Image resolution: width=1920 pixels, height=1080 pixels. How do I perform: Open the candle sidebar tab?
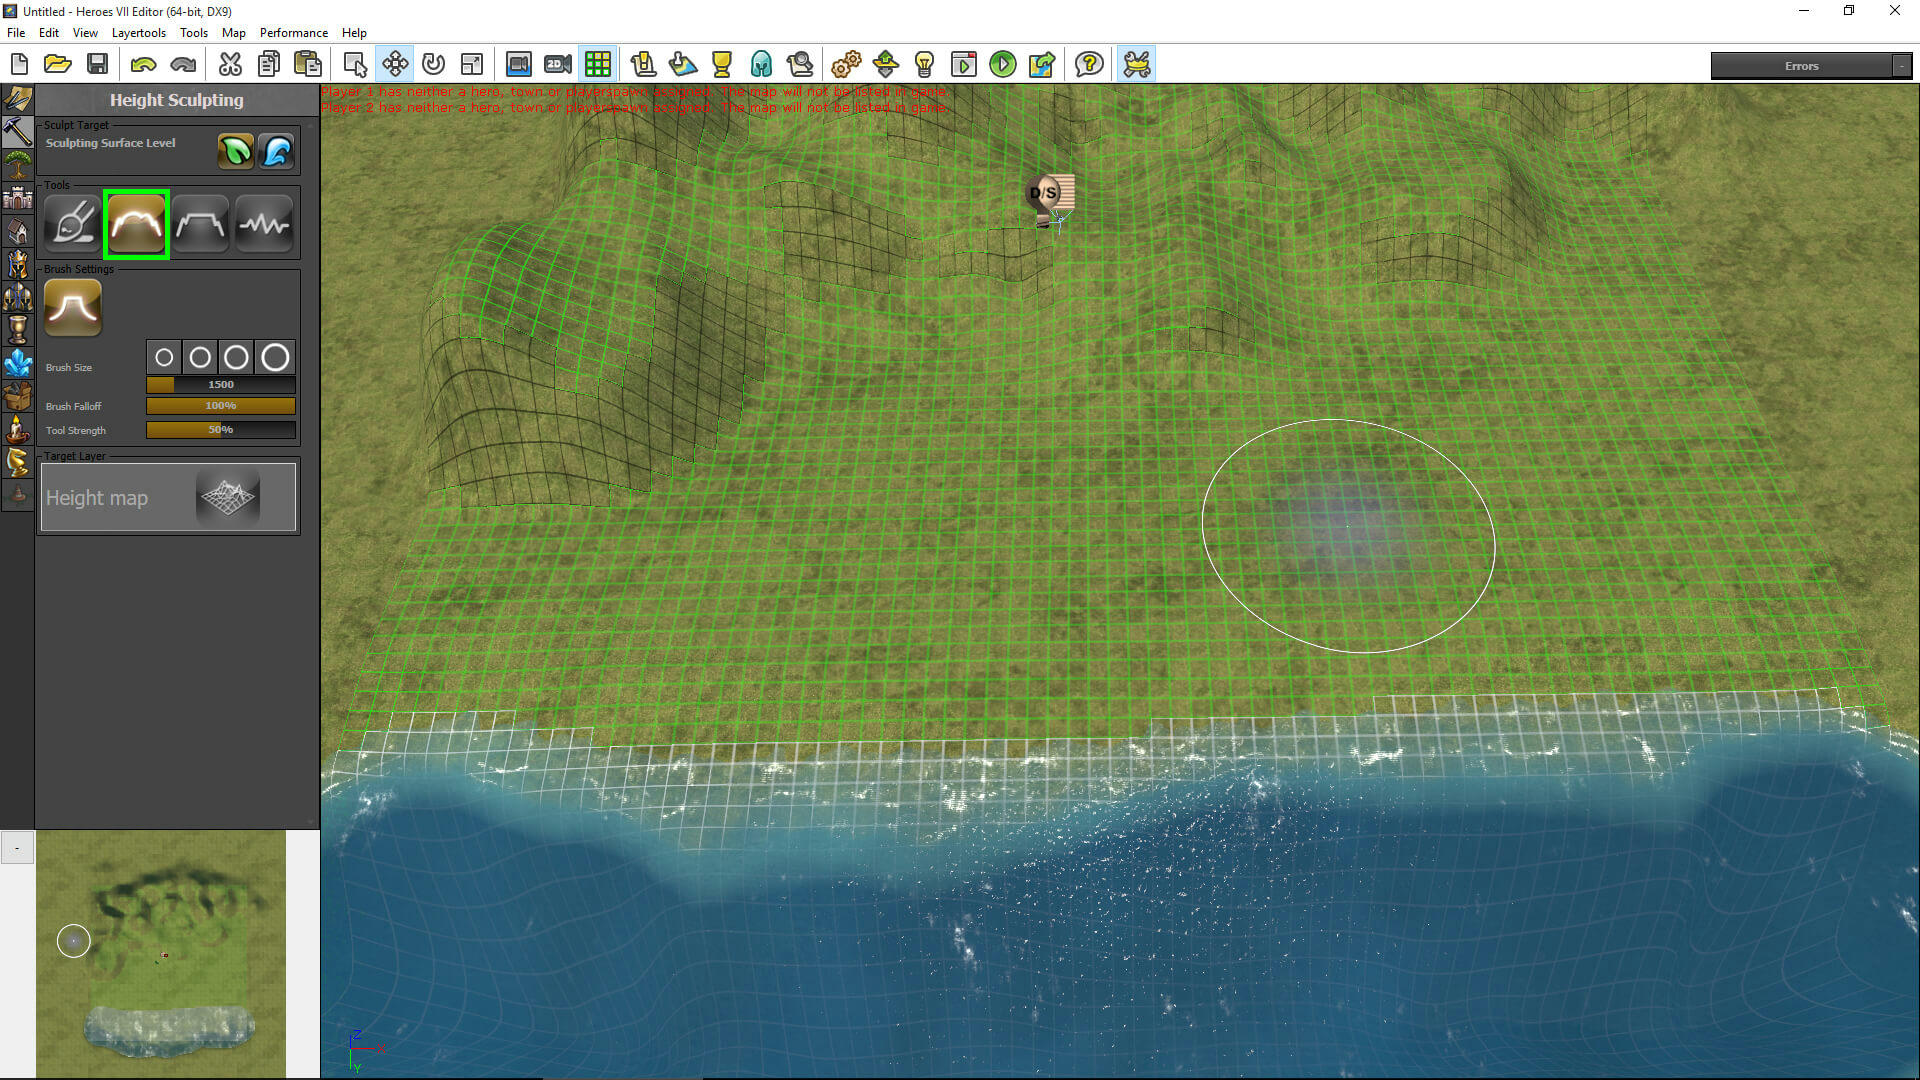(17, 430)
